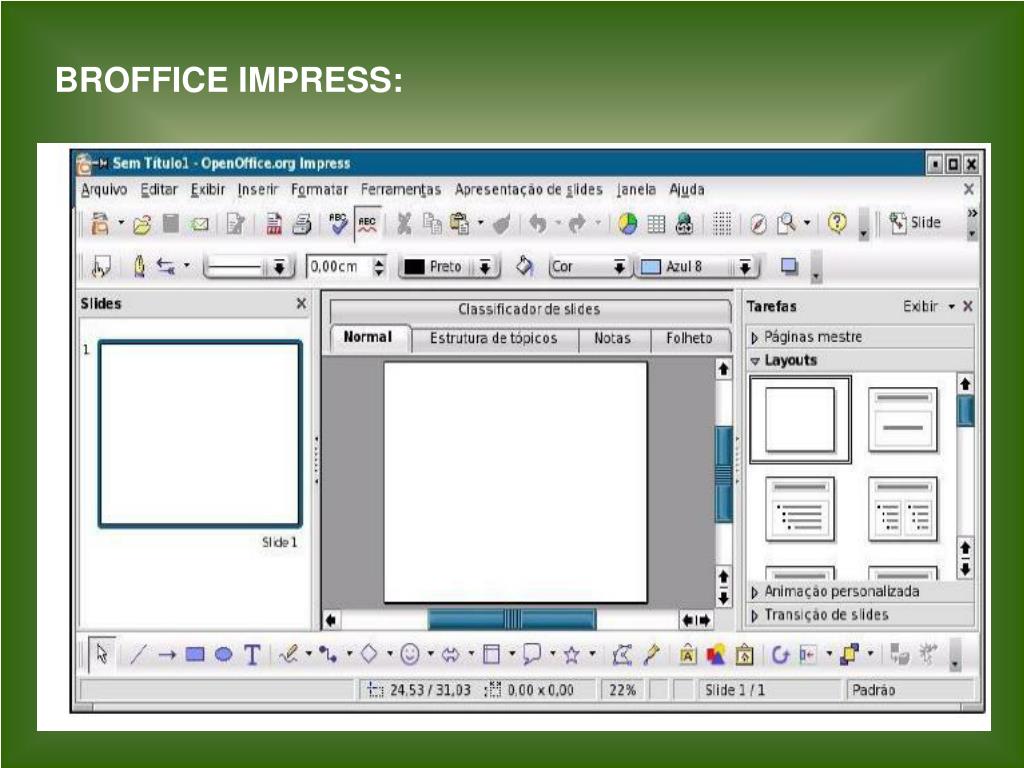Insert a chart using the pie chart icon
Viewport: 1024px width, 768px height.
point(628,223)
